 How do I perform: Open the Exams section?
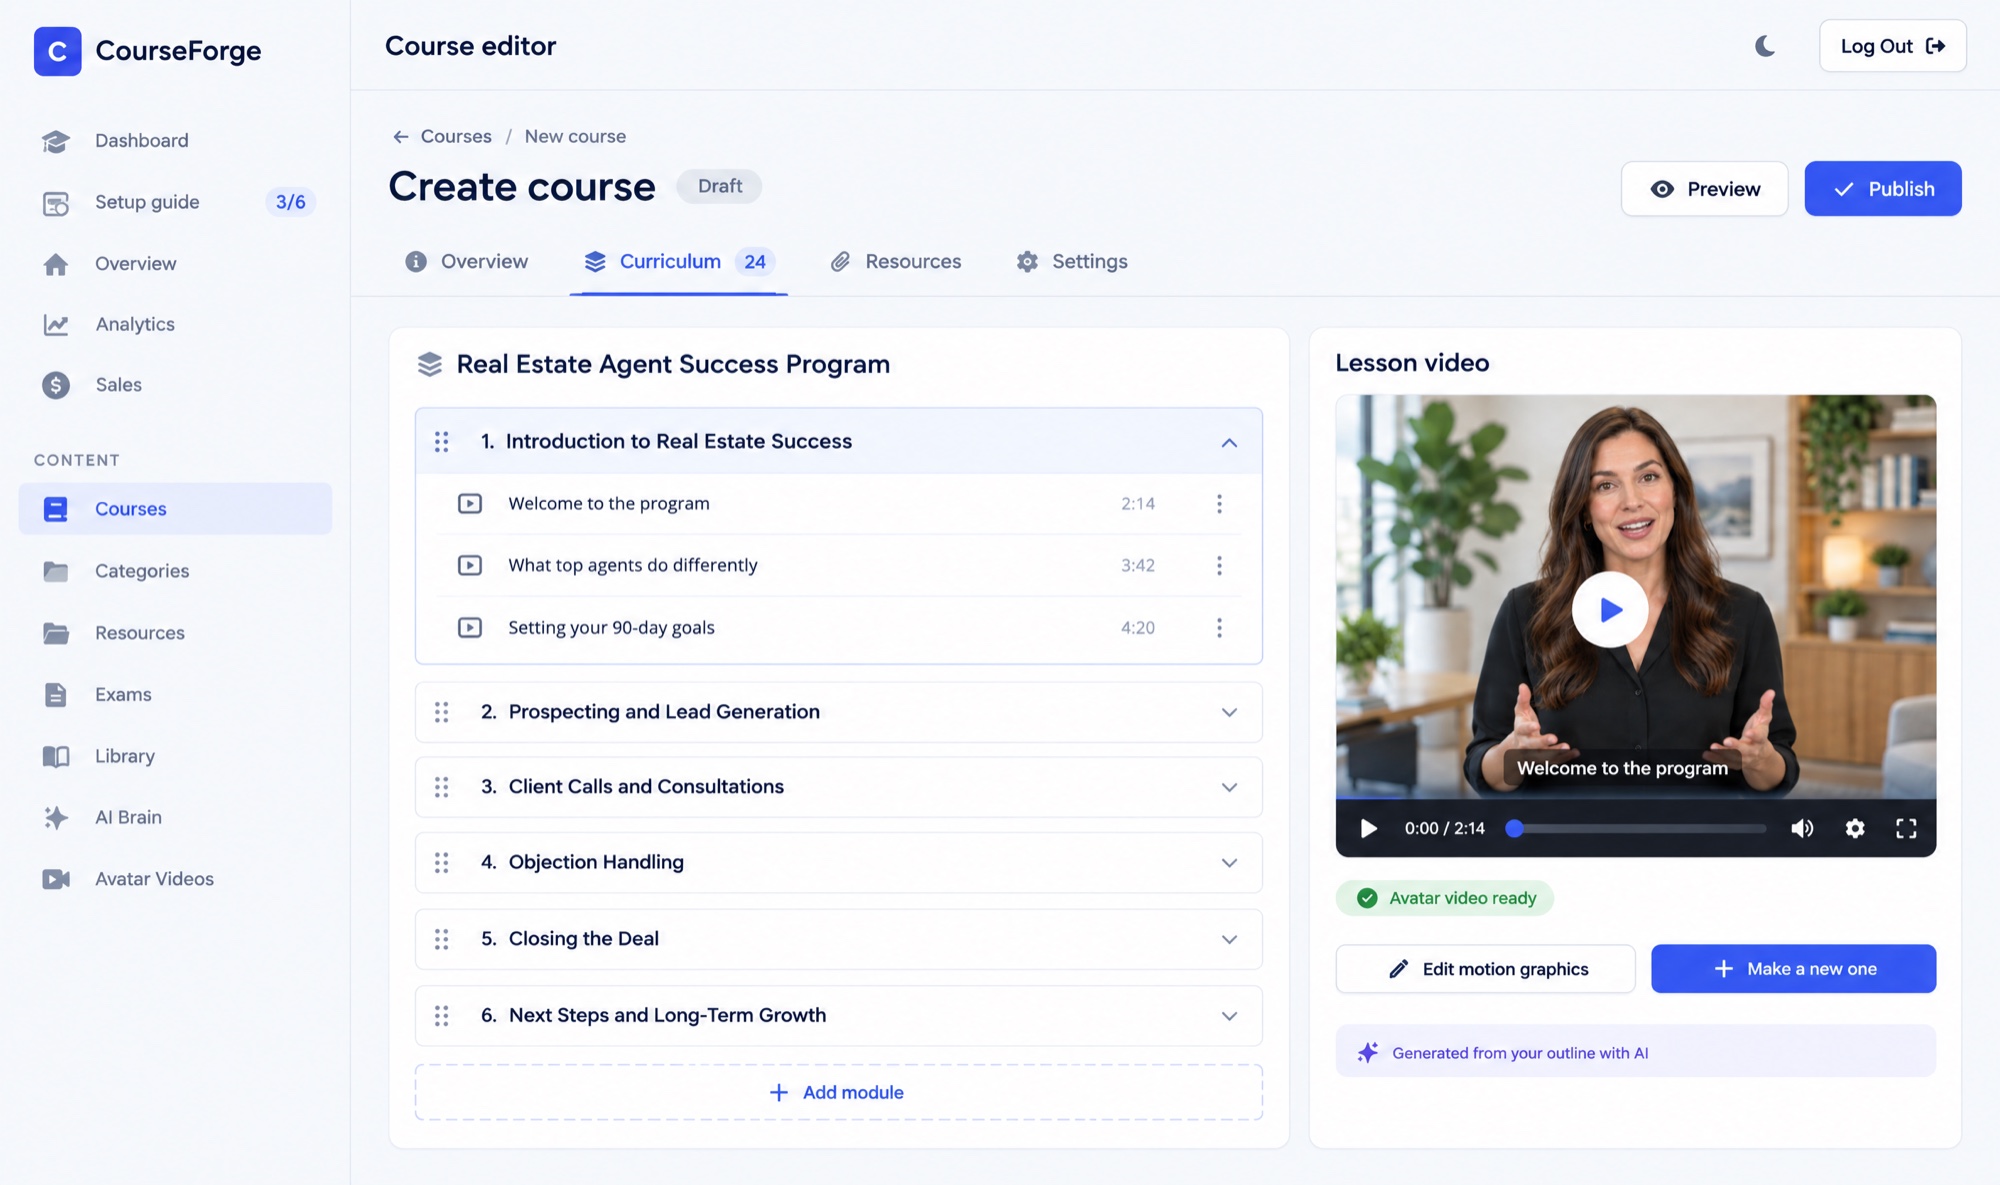(175, 694)
